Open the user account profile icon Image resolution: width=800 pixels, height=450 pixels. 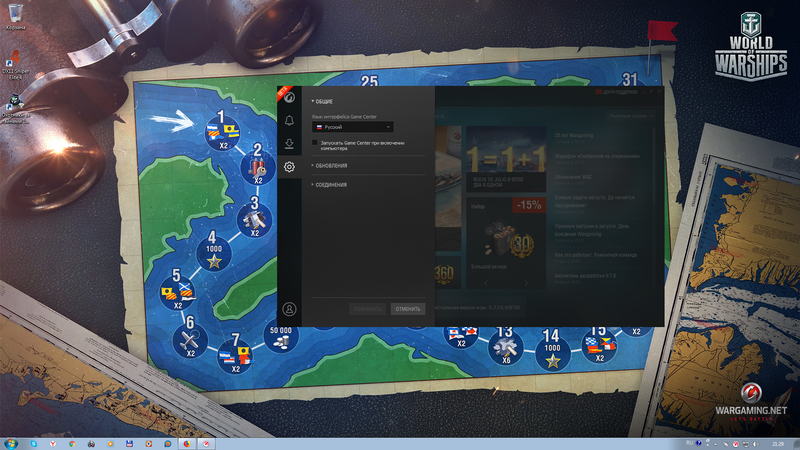click(x=289, y=309)
